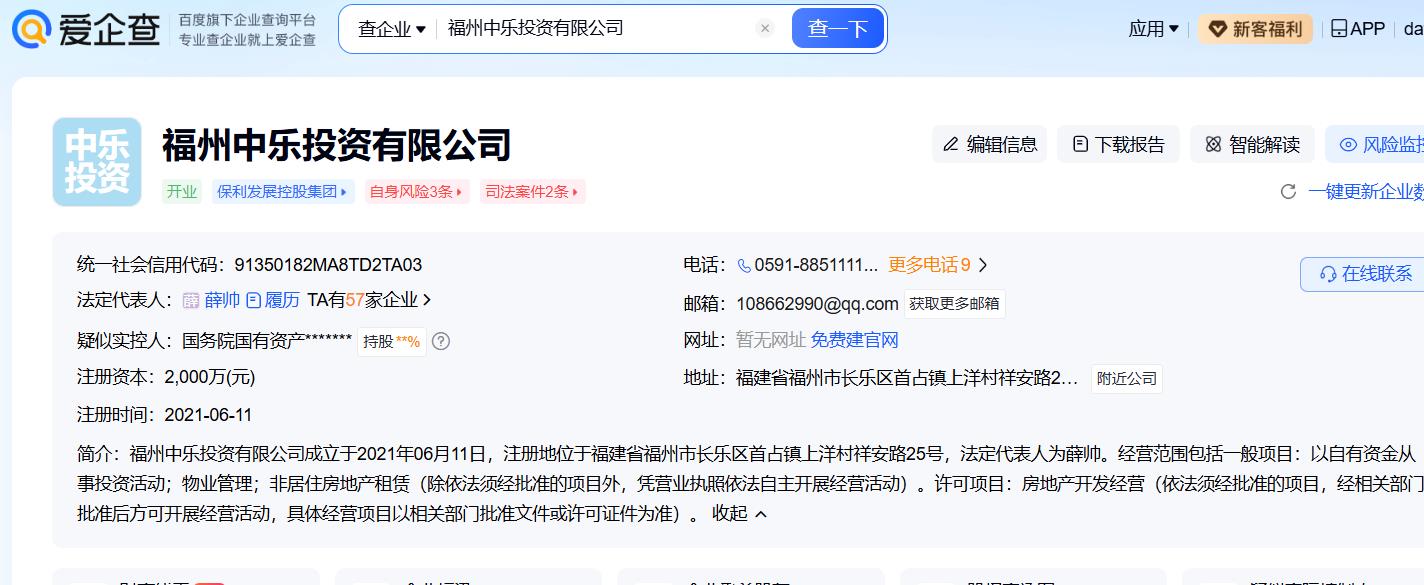Open the 保利发展控股集团 tag

pos(283,192)
